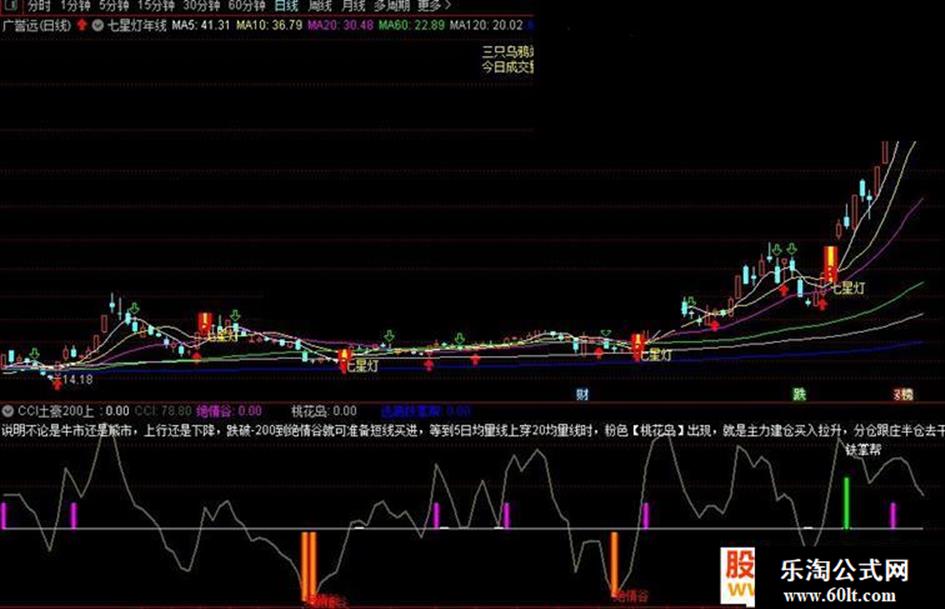945x609 pixels.
Task: Open the CCI土豪200上 indicator dropdown circle
Action: (x=8, y=411)
